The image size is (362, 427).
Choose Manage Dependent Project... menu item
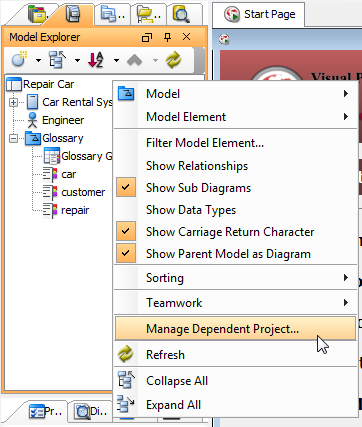point(235,329)
